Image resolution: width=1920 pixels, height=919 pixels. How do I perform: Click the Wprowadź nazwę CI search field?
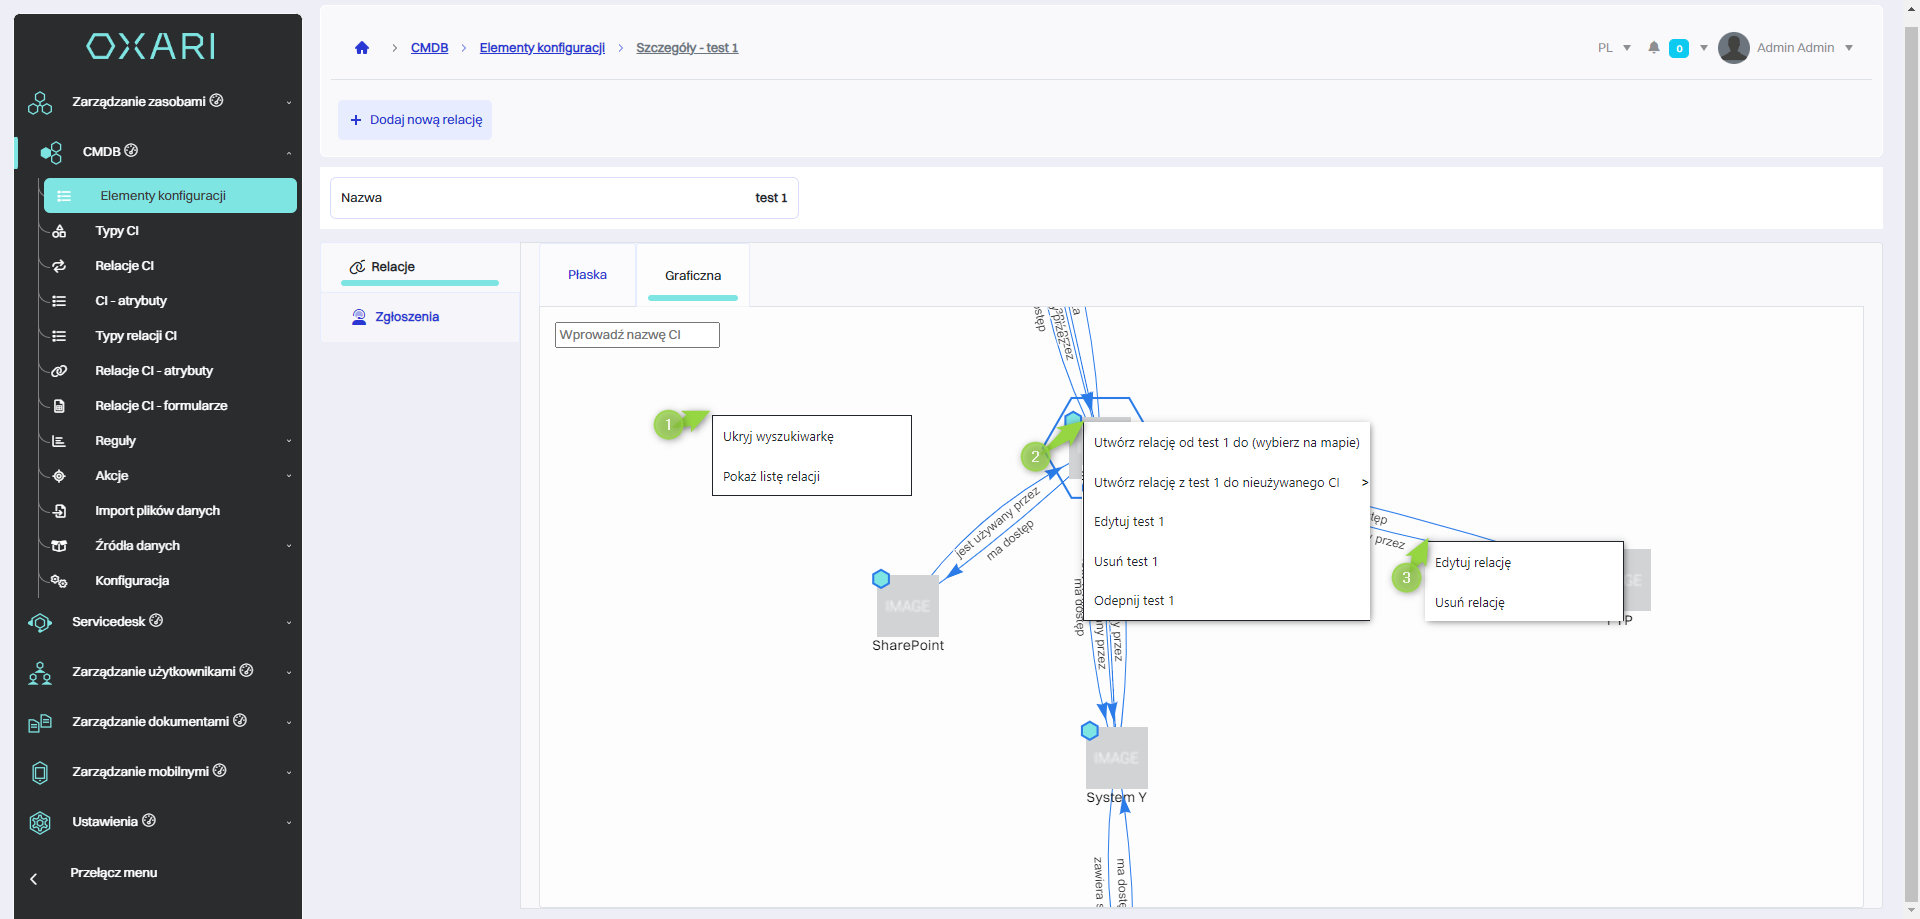(637, 335)
